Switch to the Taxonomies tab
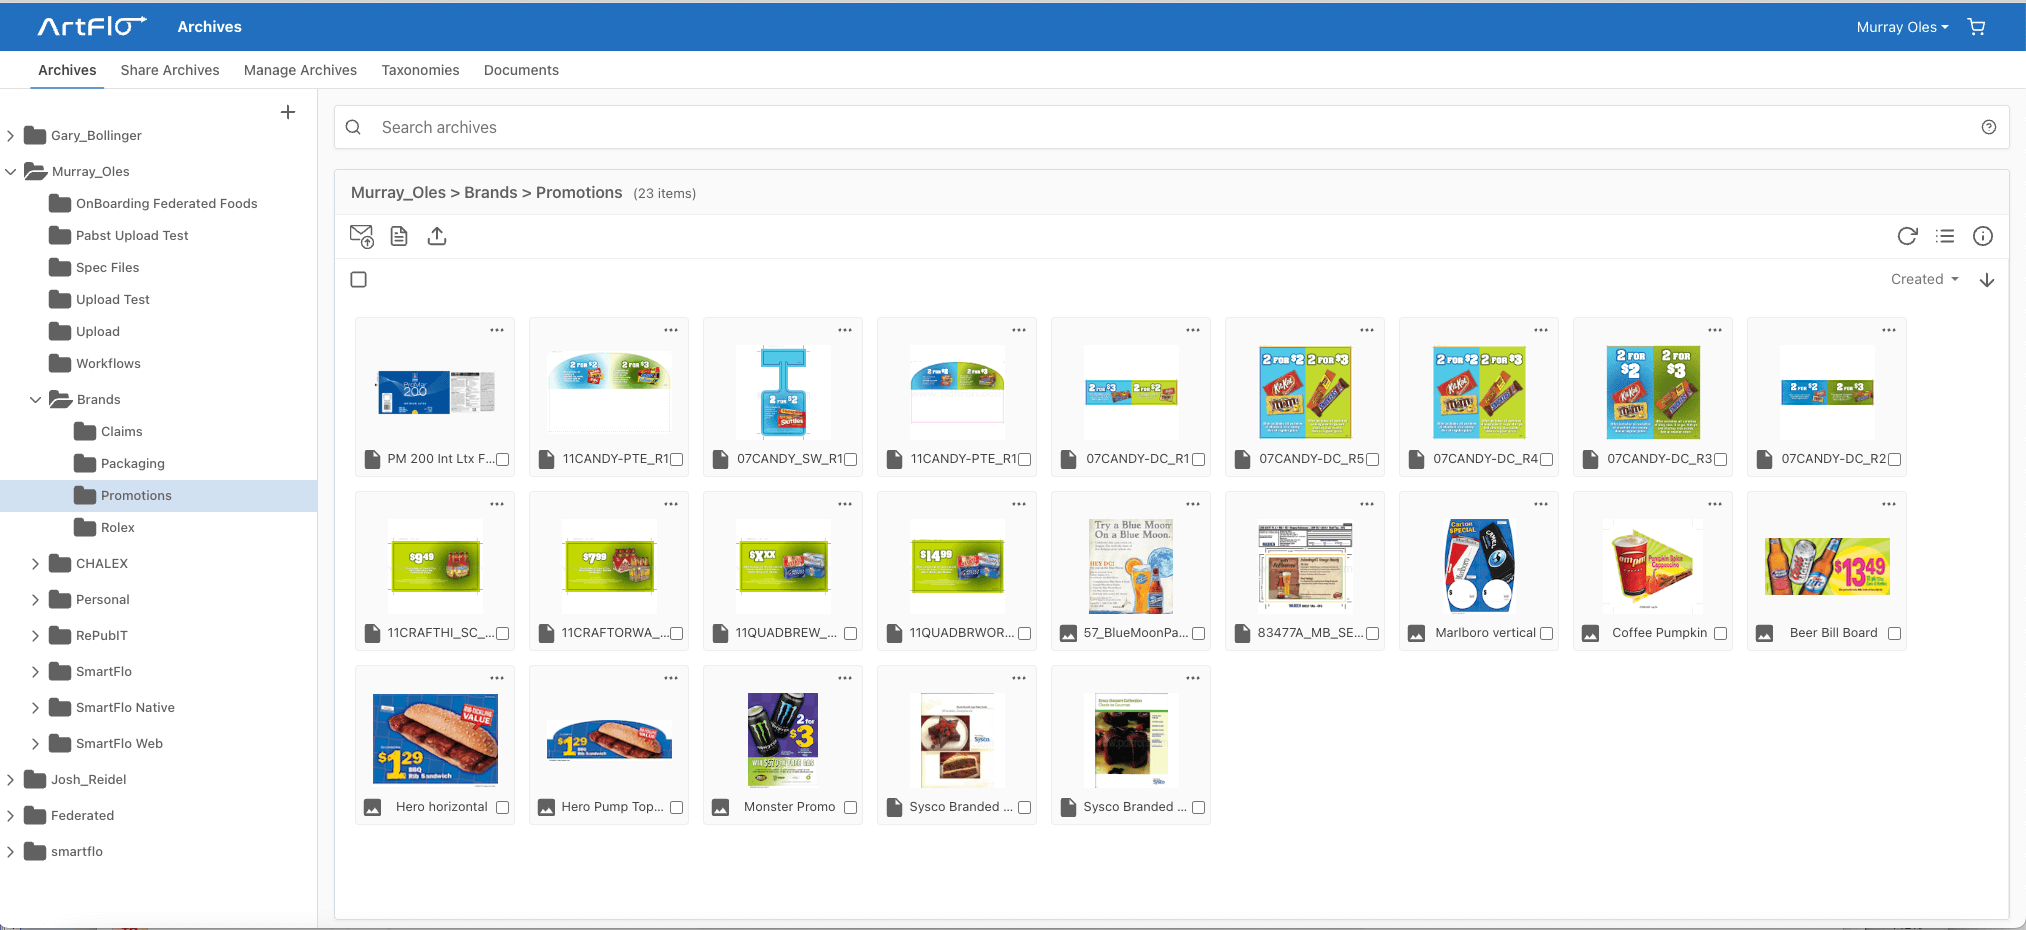 click(420, 70)
